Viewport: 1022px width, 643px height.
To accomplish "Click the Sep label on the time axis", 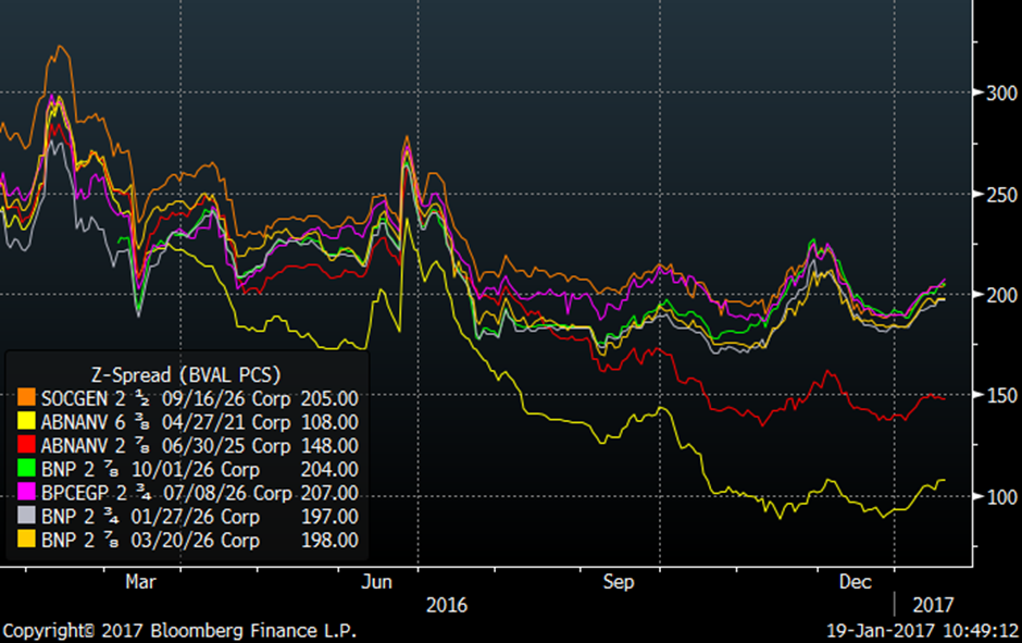I will coord(620,580).
